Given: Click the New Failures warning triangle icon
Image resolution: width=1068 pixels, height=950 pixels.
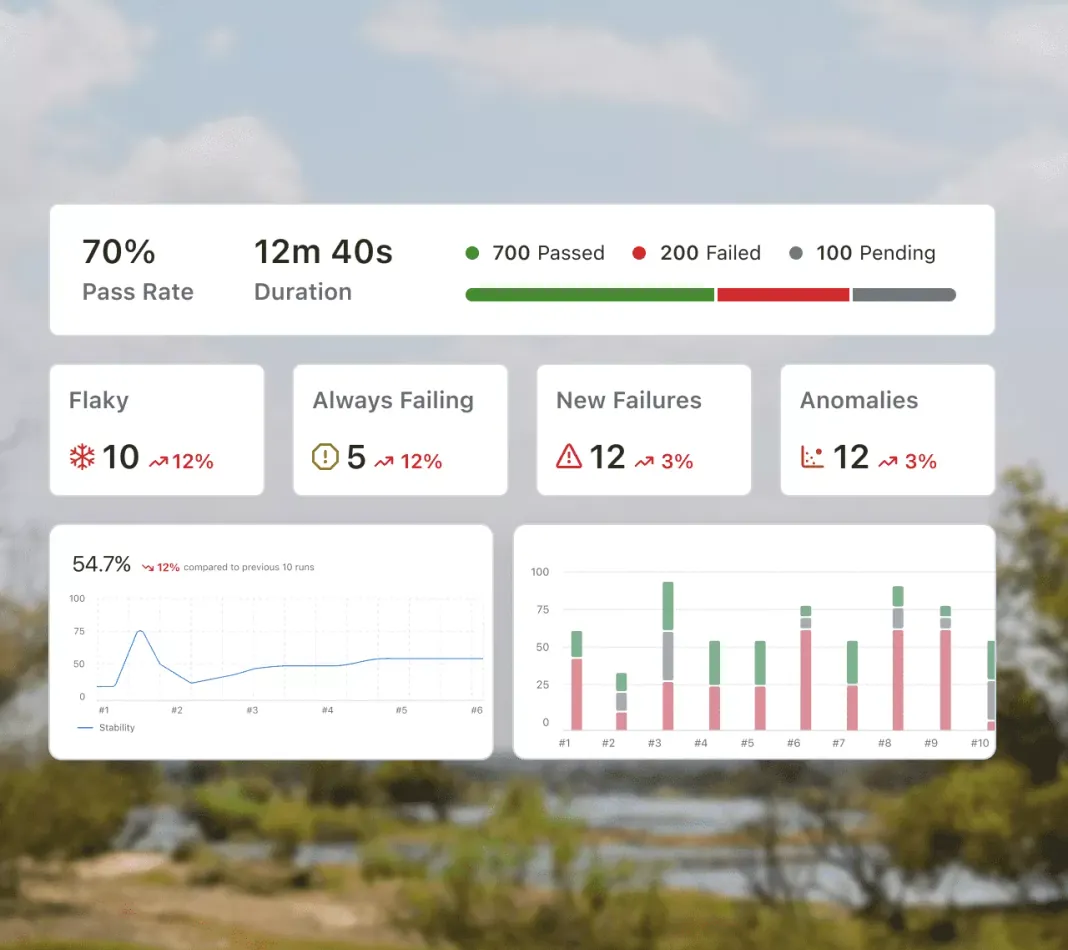Looking at the screenshot, I should pos(569,456).
